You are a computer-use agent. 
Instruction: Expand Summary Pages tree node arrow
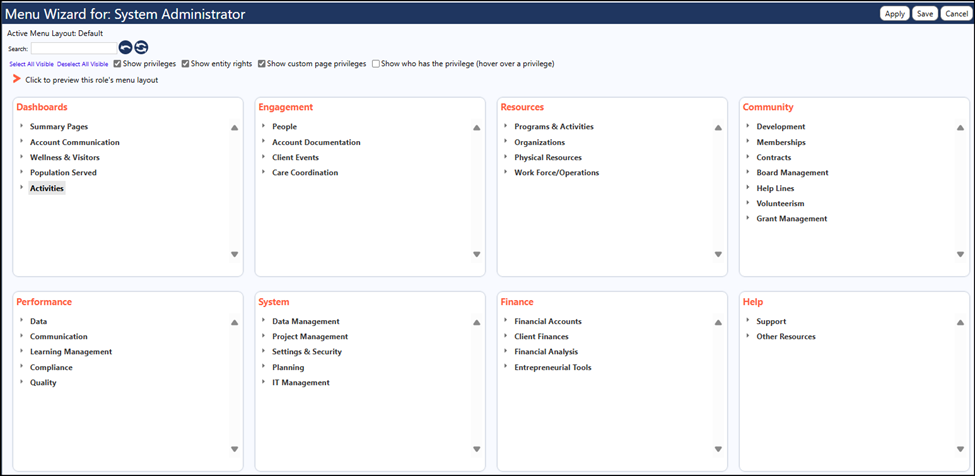click(22, 126)
